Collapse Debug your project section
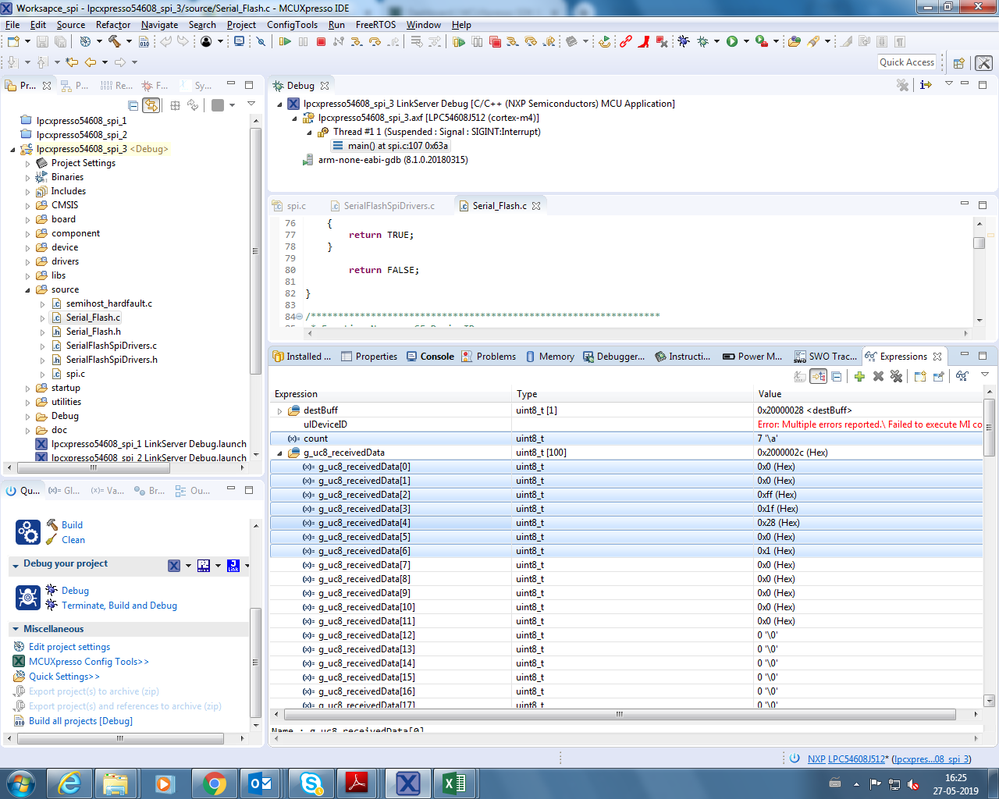999x799 pixels. tap(16, 565)
